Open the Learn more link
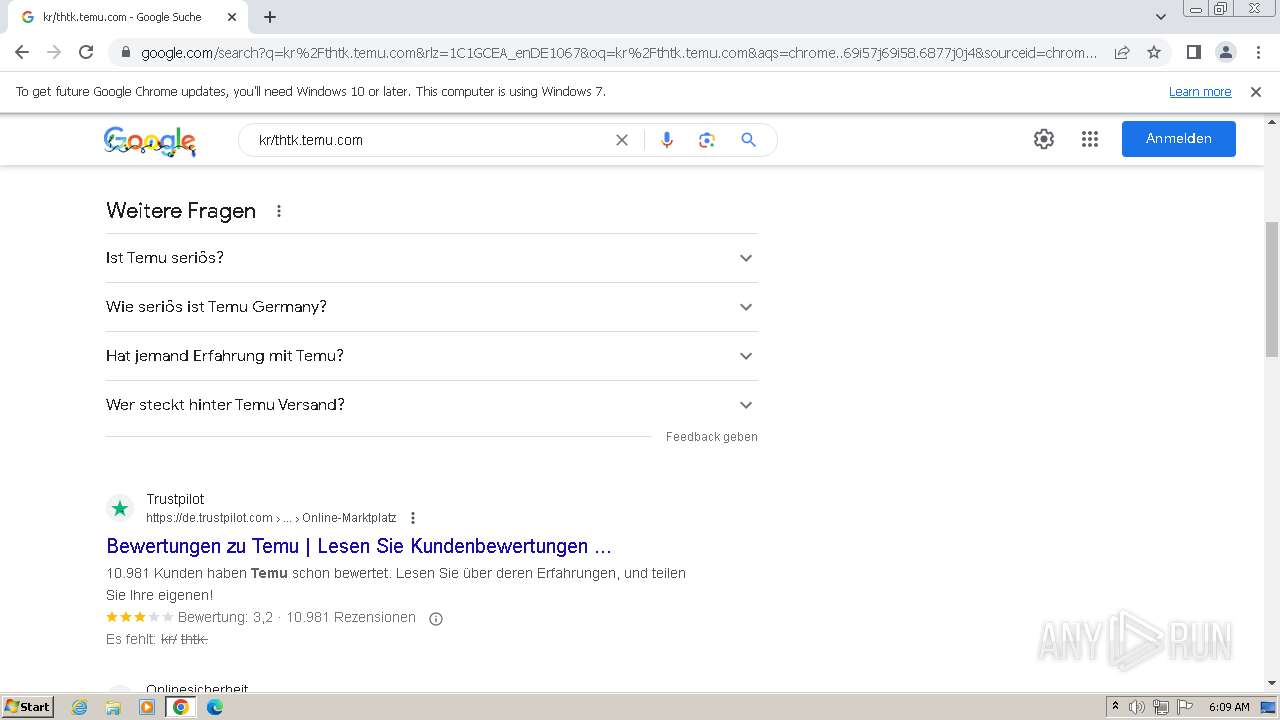 point(1200,92)
